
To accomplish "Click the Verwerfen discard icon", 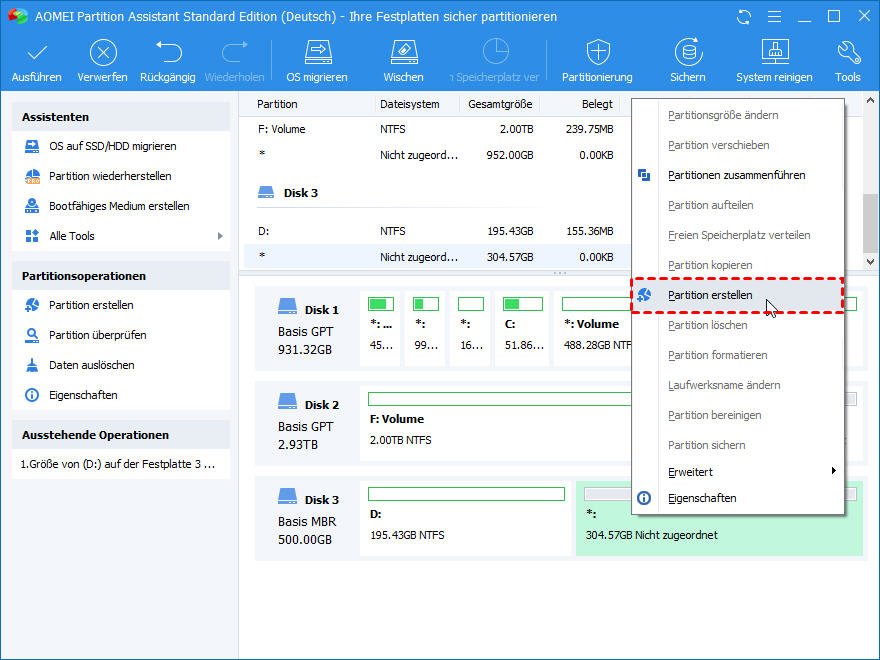I will pyautogui.click(x=103, y=53).
